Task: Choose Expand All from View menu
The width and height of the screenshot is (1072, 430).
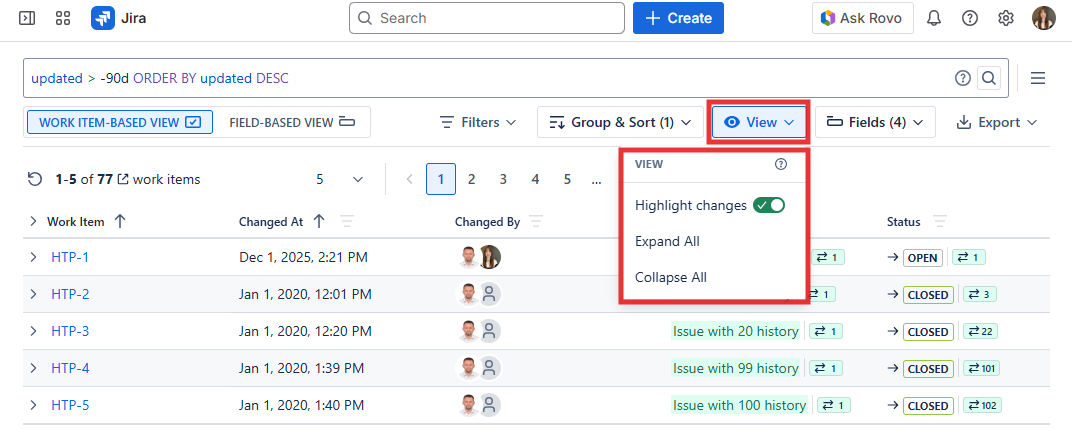Action: (x=667, y=241)
